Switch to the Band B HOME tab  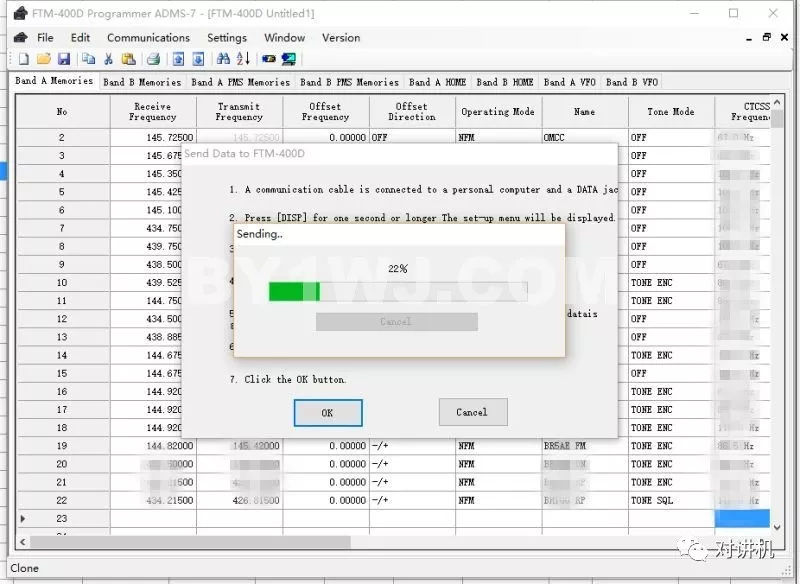[505, 82]
